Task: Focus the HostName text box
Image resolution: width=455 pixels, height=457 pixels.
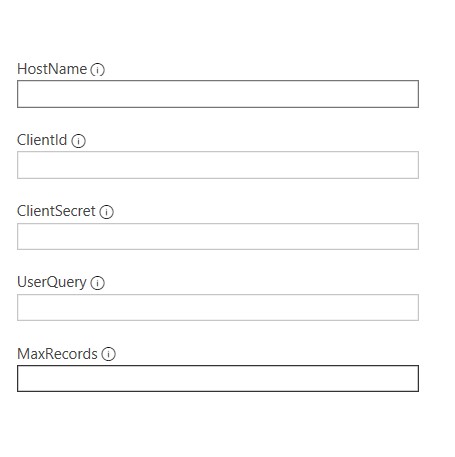Action: pos(218,94)
